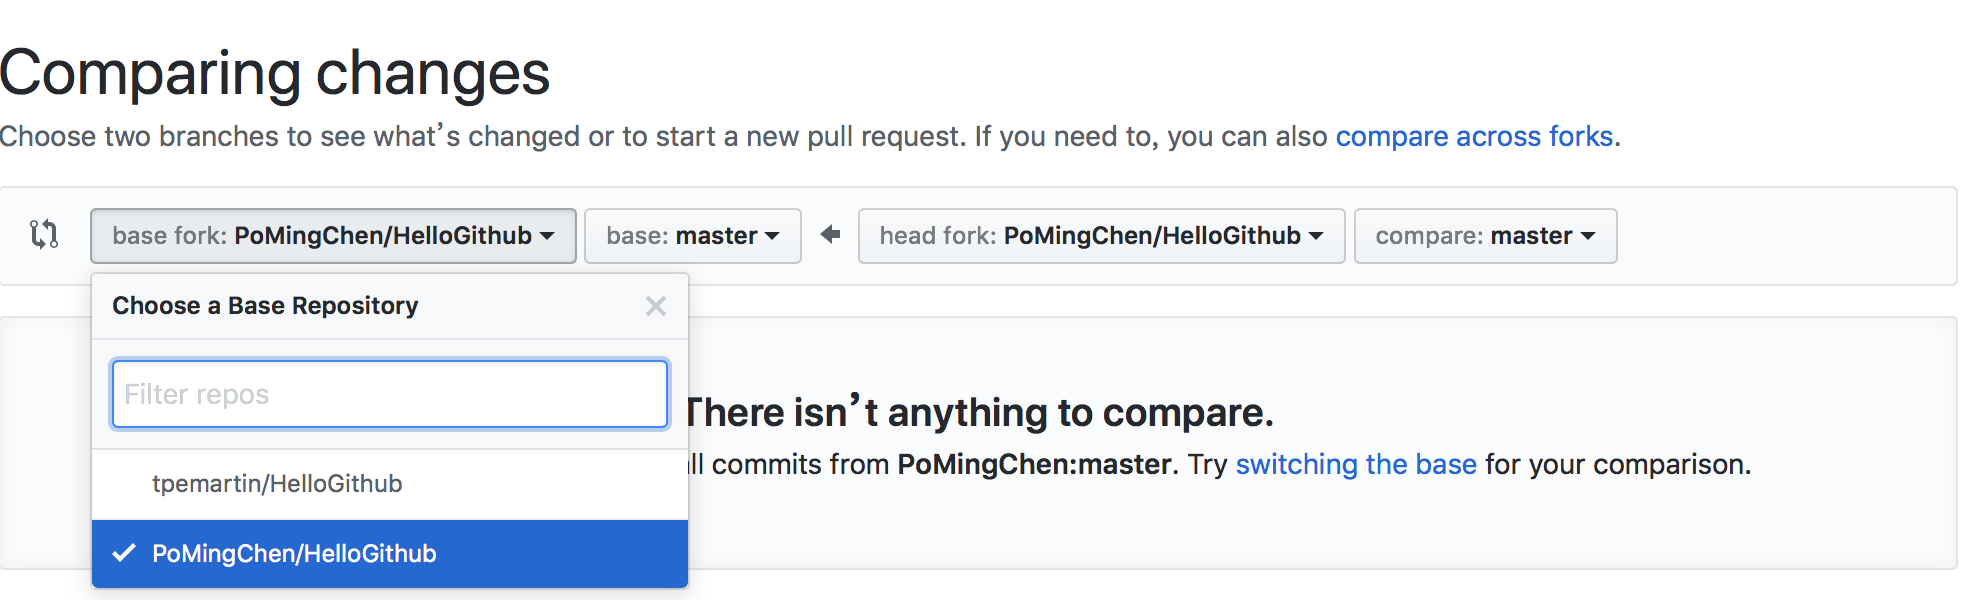Expand the head fork repository selector
This screenshot has width=1976, height=600.
[1100, 236]
